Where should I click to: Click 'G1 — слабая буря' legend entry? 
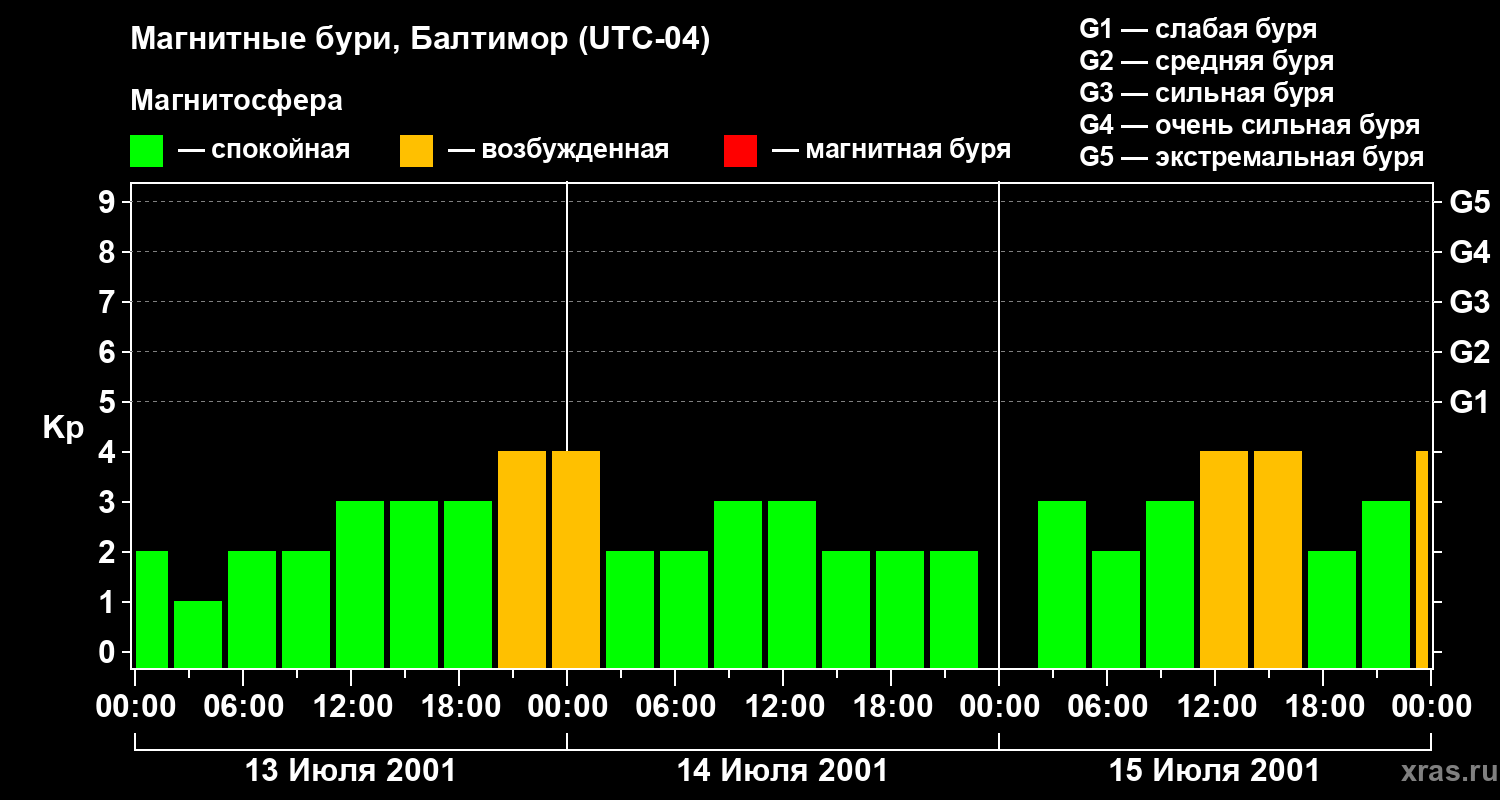point(1198,29)
